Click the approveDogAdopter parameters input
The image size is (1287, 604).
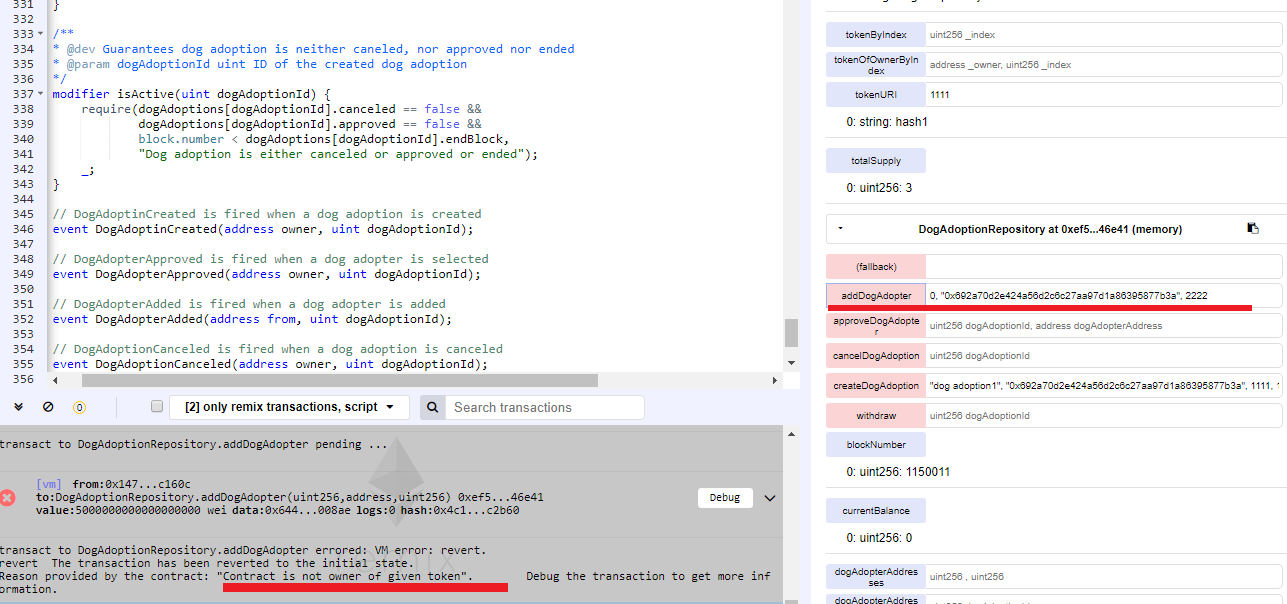(1104, 326)
